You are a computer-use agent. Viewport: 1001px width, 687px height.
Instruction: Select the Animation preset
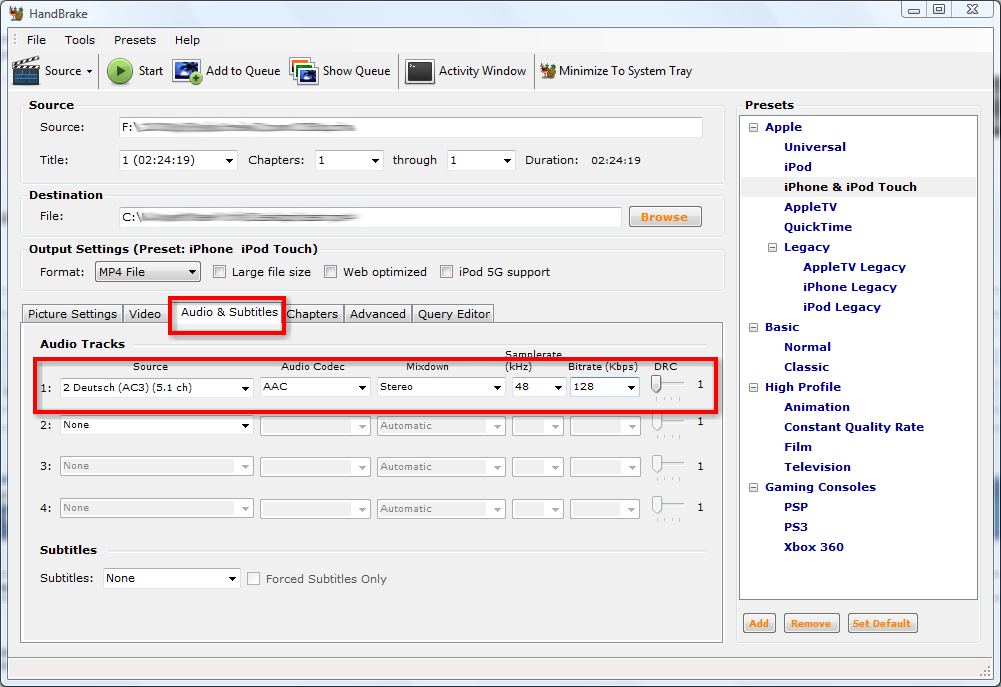point(817,407)
